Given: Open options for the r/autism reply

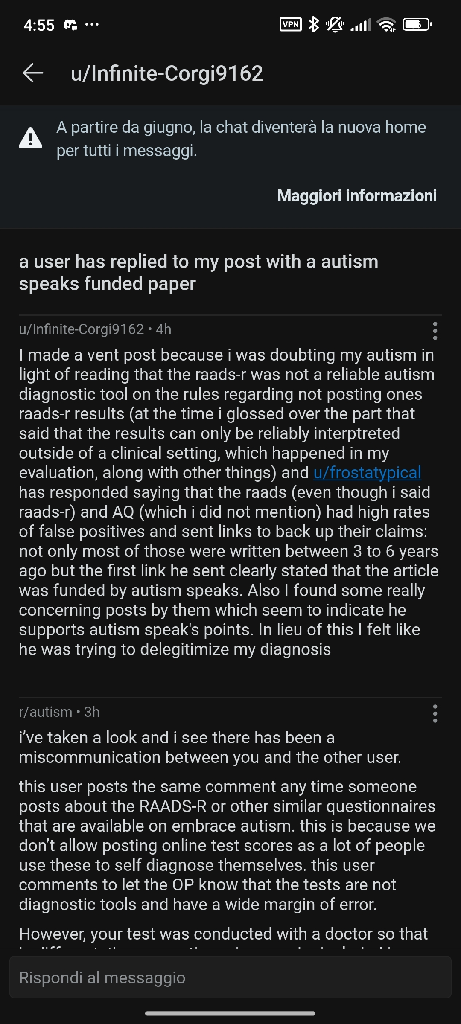Looking at the screenshot, I should pos(435,714).
